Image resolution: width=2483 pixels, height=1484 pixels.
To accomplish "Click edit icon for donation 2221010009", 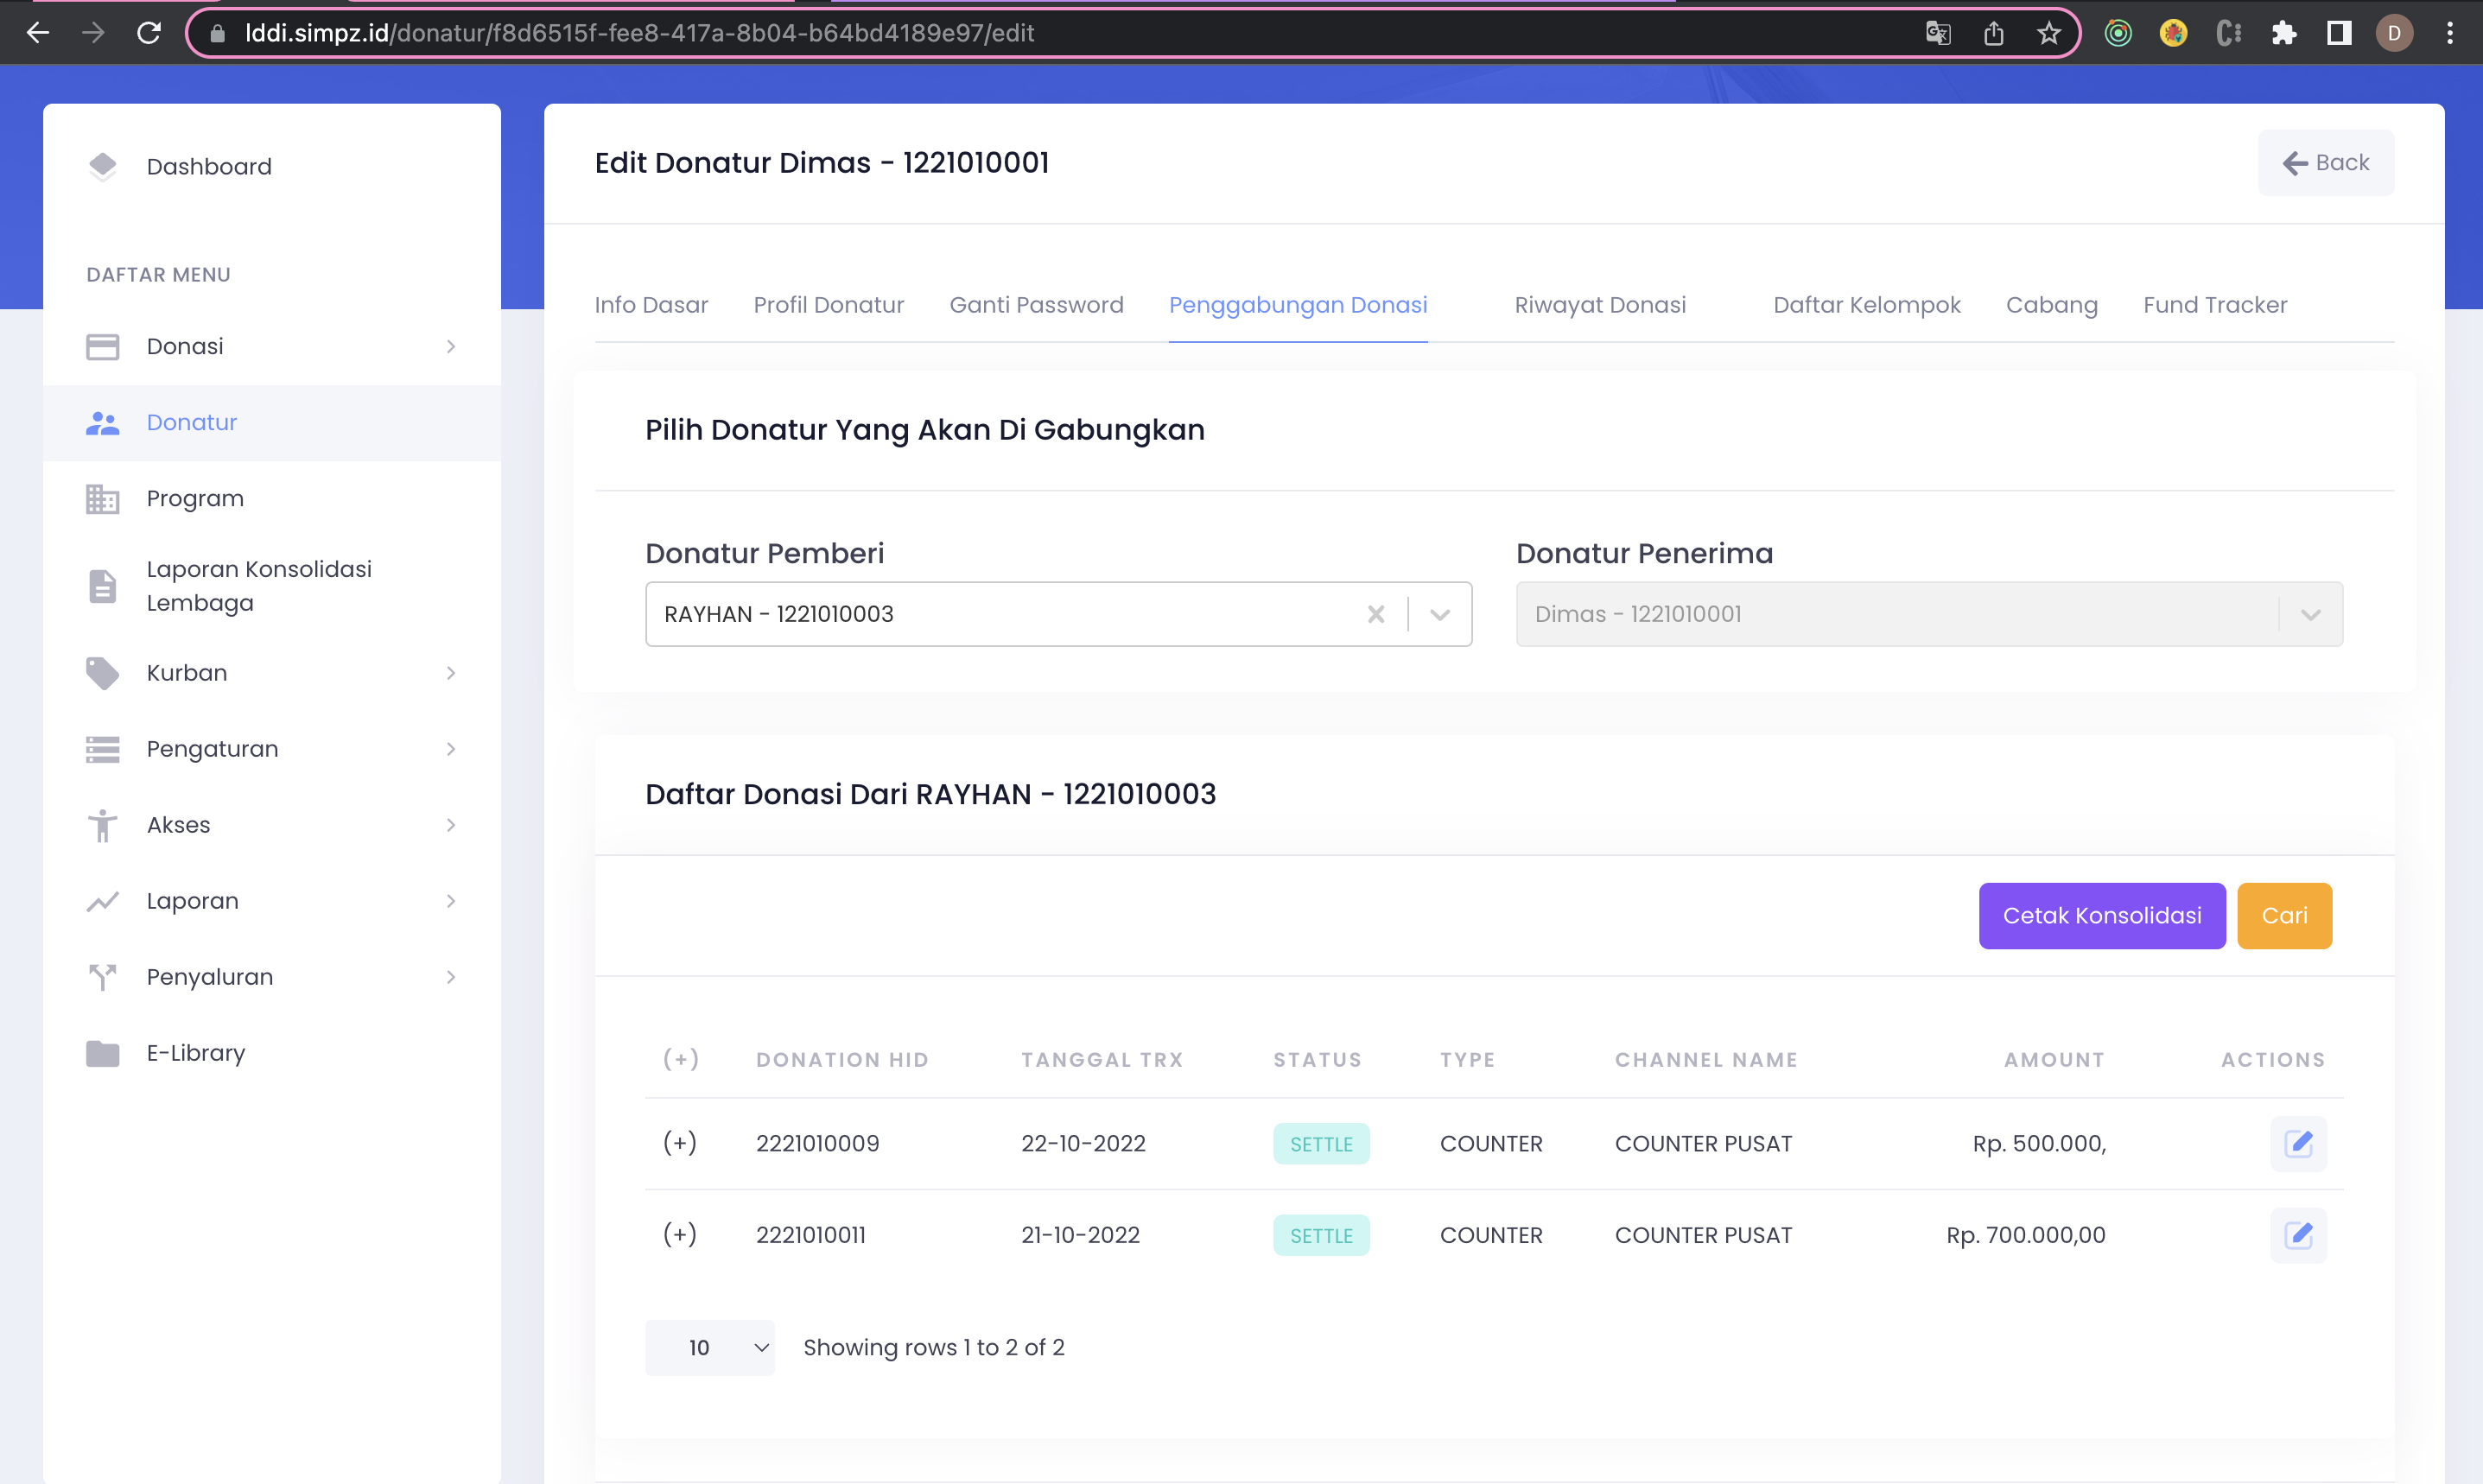I will click(2297, 1143).
